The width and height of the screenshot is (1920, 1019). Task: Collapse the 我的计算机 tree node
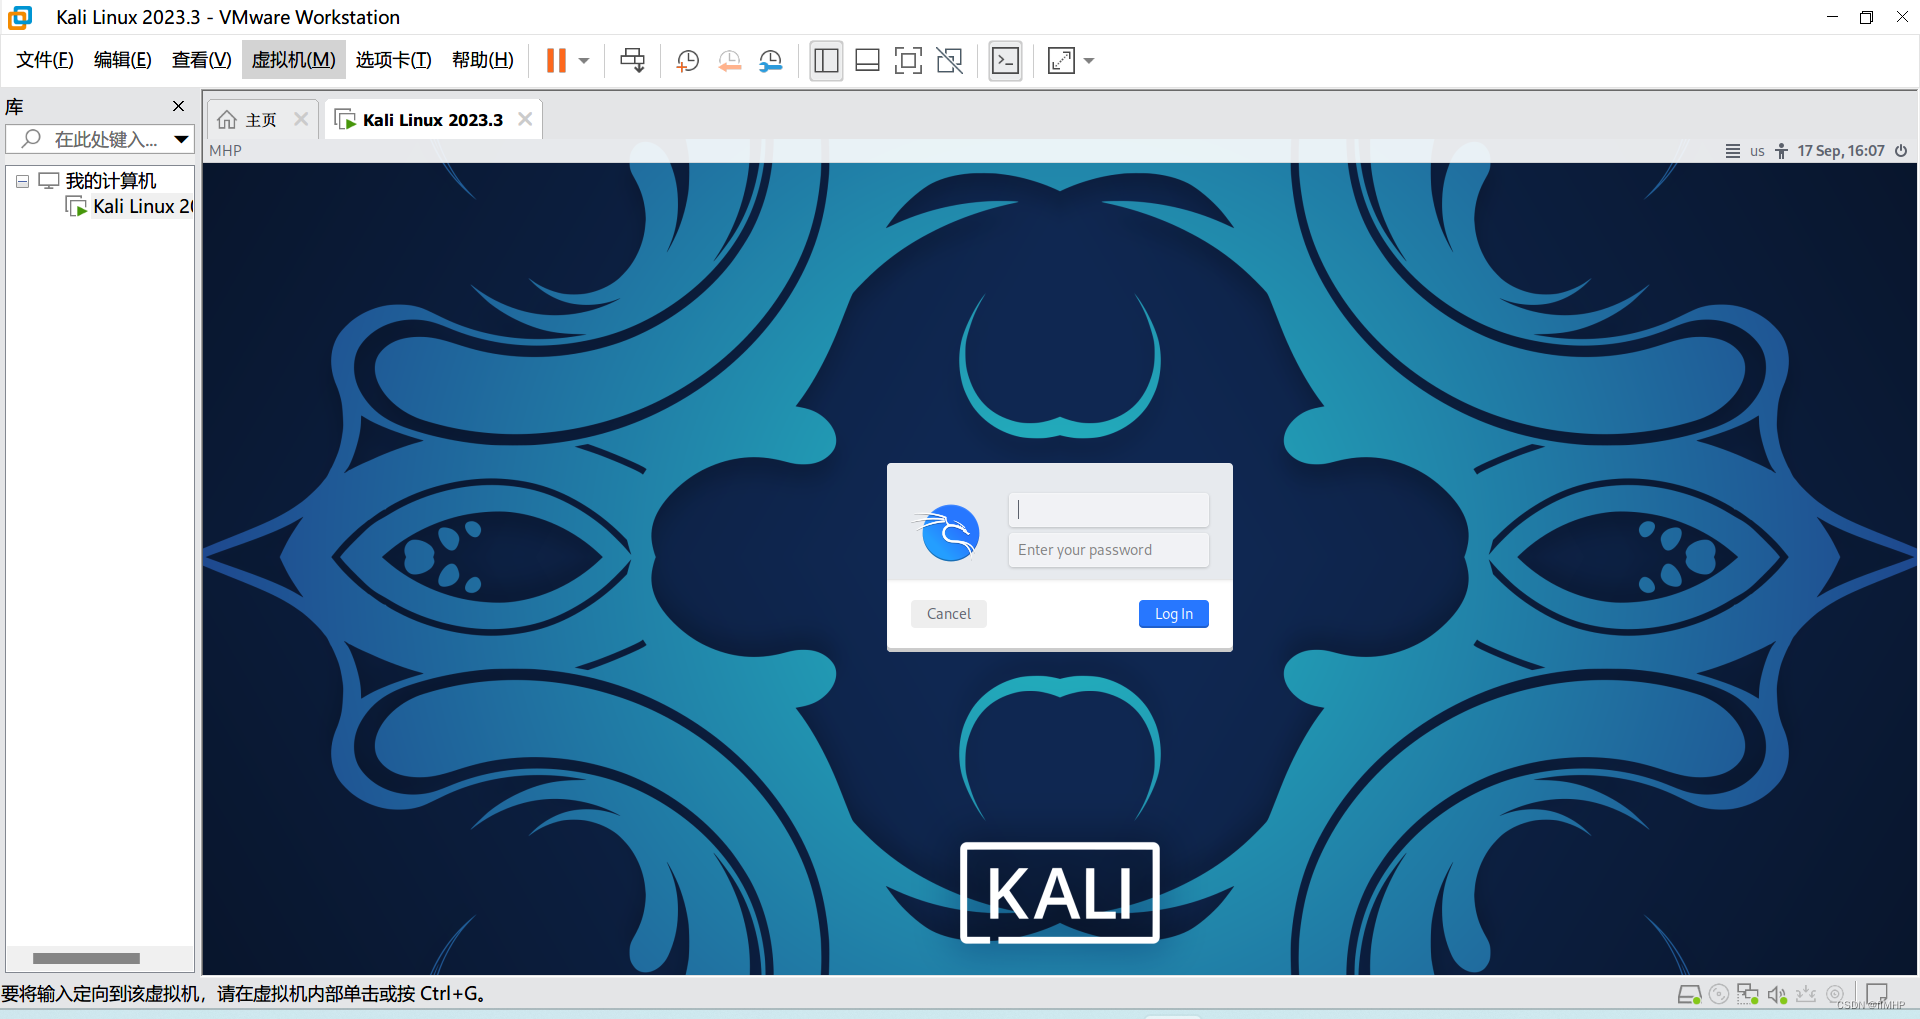click(x=22, y=182)
